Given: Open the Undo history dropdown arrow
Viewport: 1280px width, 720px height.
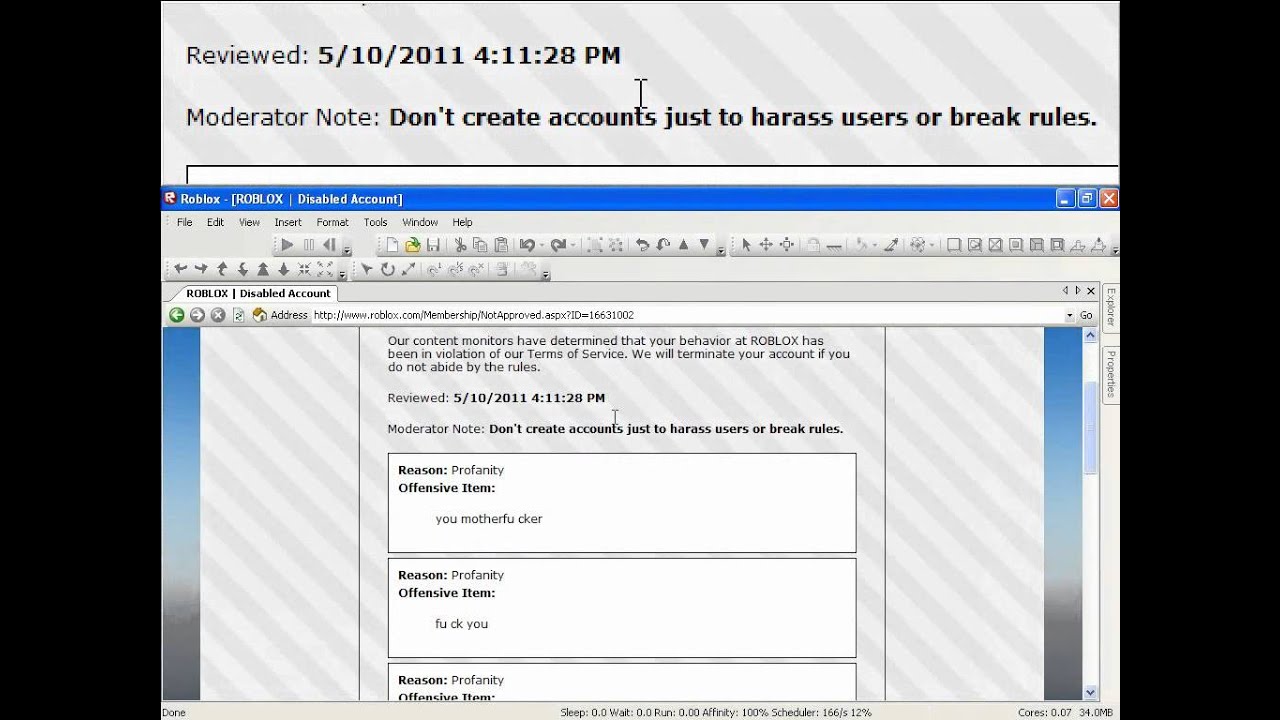Looking at the screenshot, I should point(541,245).
